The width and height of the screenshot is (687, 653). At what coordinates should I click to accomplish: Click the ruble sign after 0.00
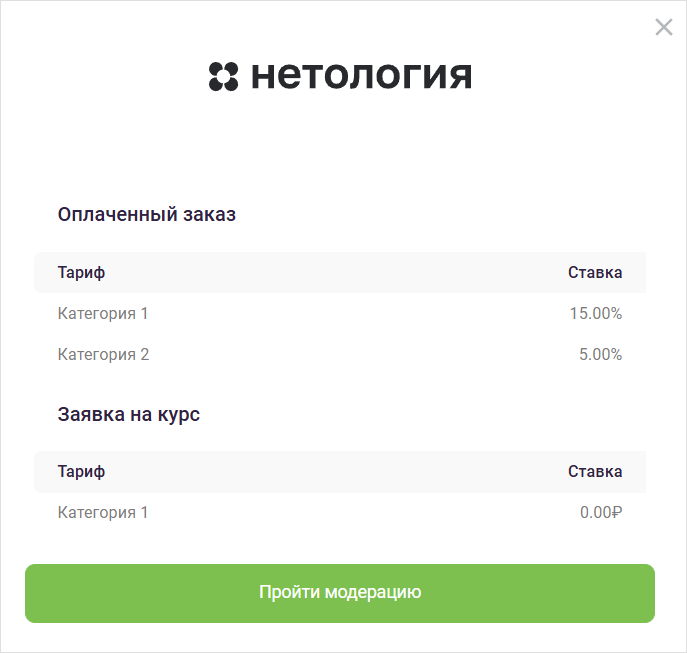pos(616,513)
